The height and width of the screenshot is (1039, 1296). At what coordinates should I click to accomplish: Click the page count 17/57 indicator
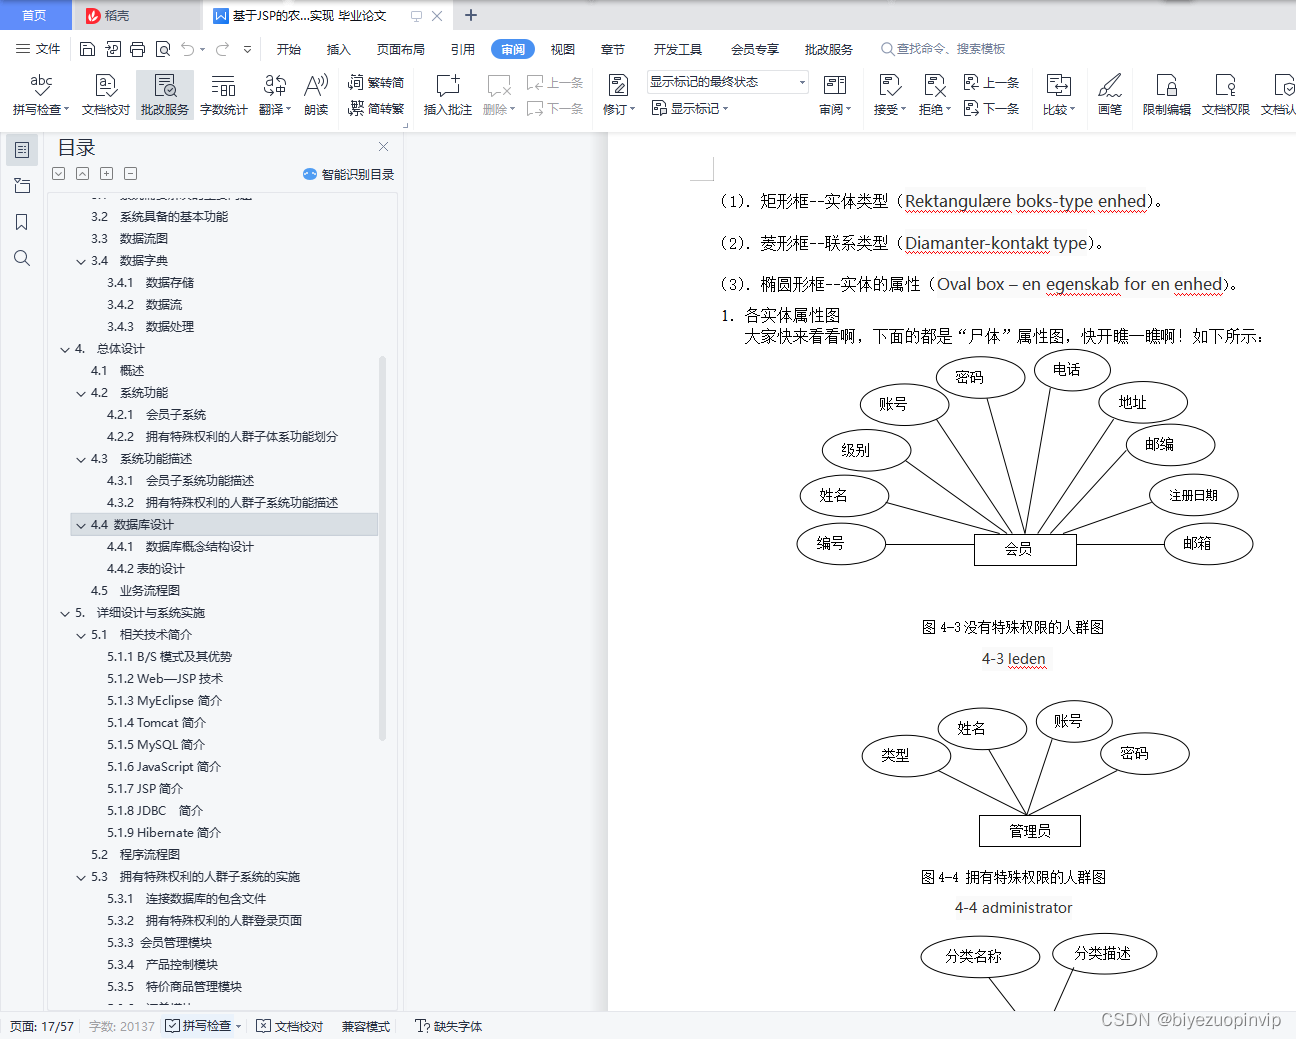42,1026
